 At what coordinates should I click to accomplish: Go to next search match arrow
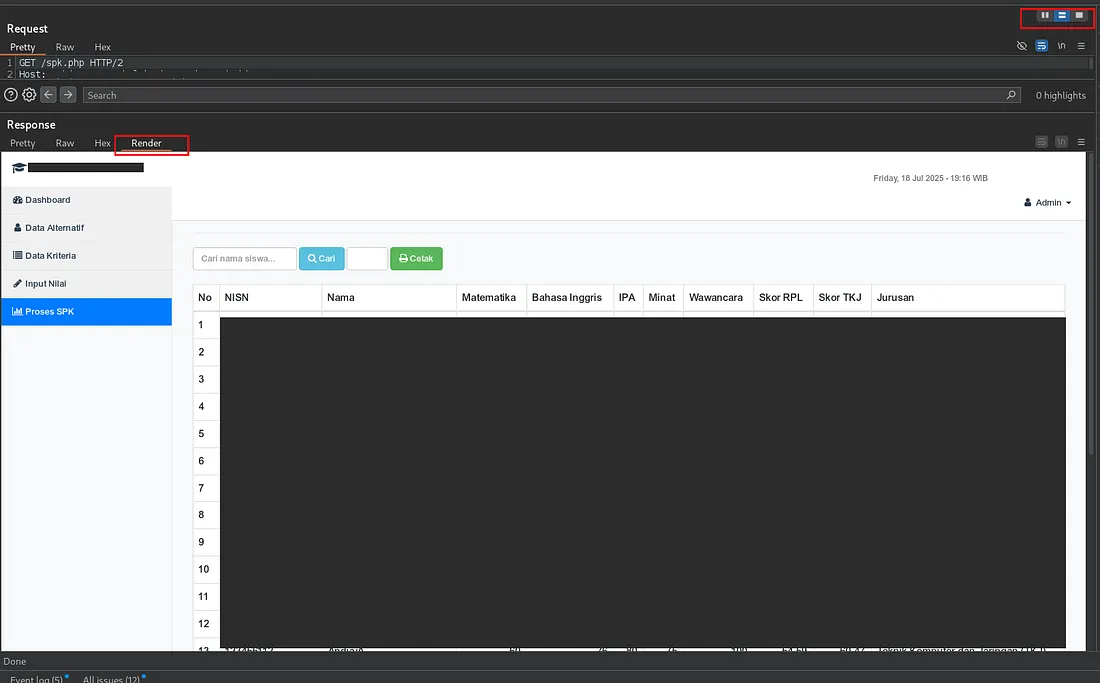click(x=68, y=95)
